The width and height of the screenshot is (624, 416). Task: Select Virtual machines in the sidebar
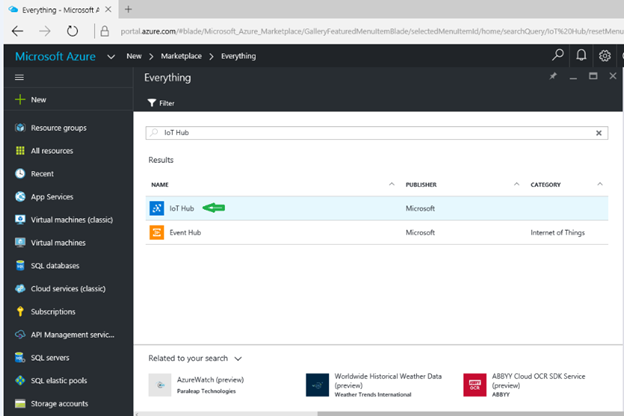pyautogui.click(x=58, y=242)
